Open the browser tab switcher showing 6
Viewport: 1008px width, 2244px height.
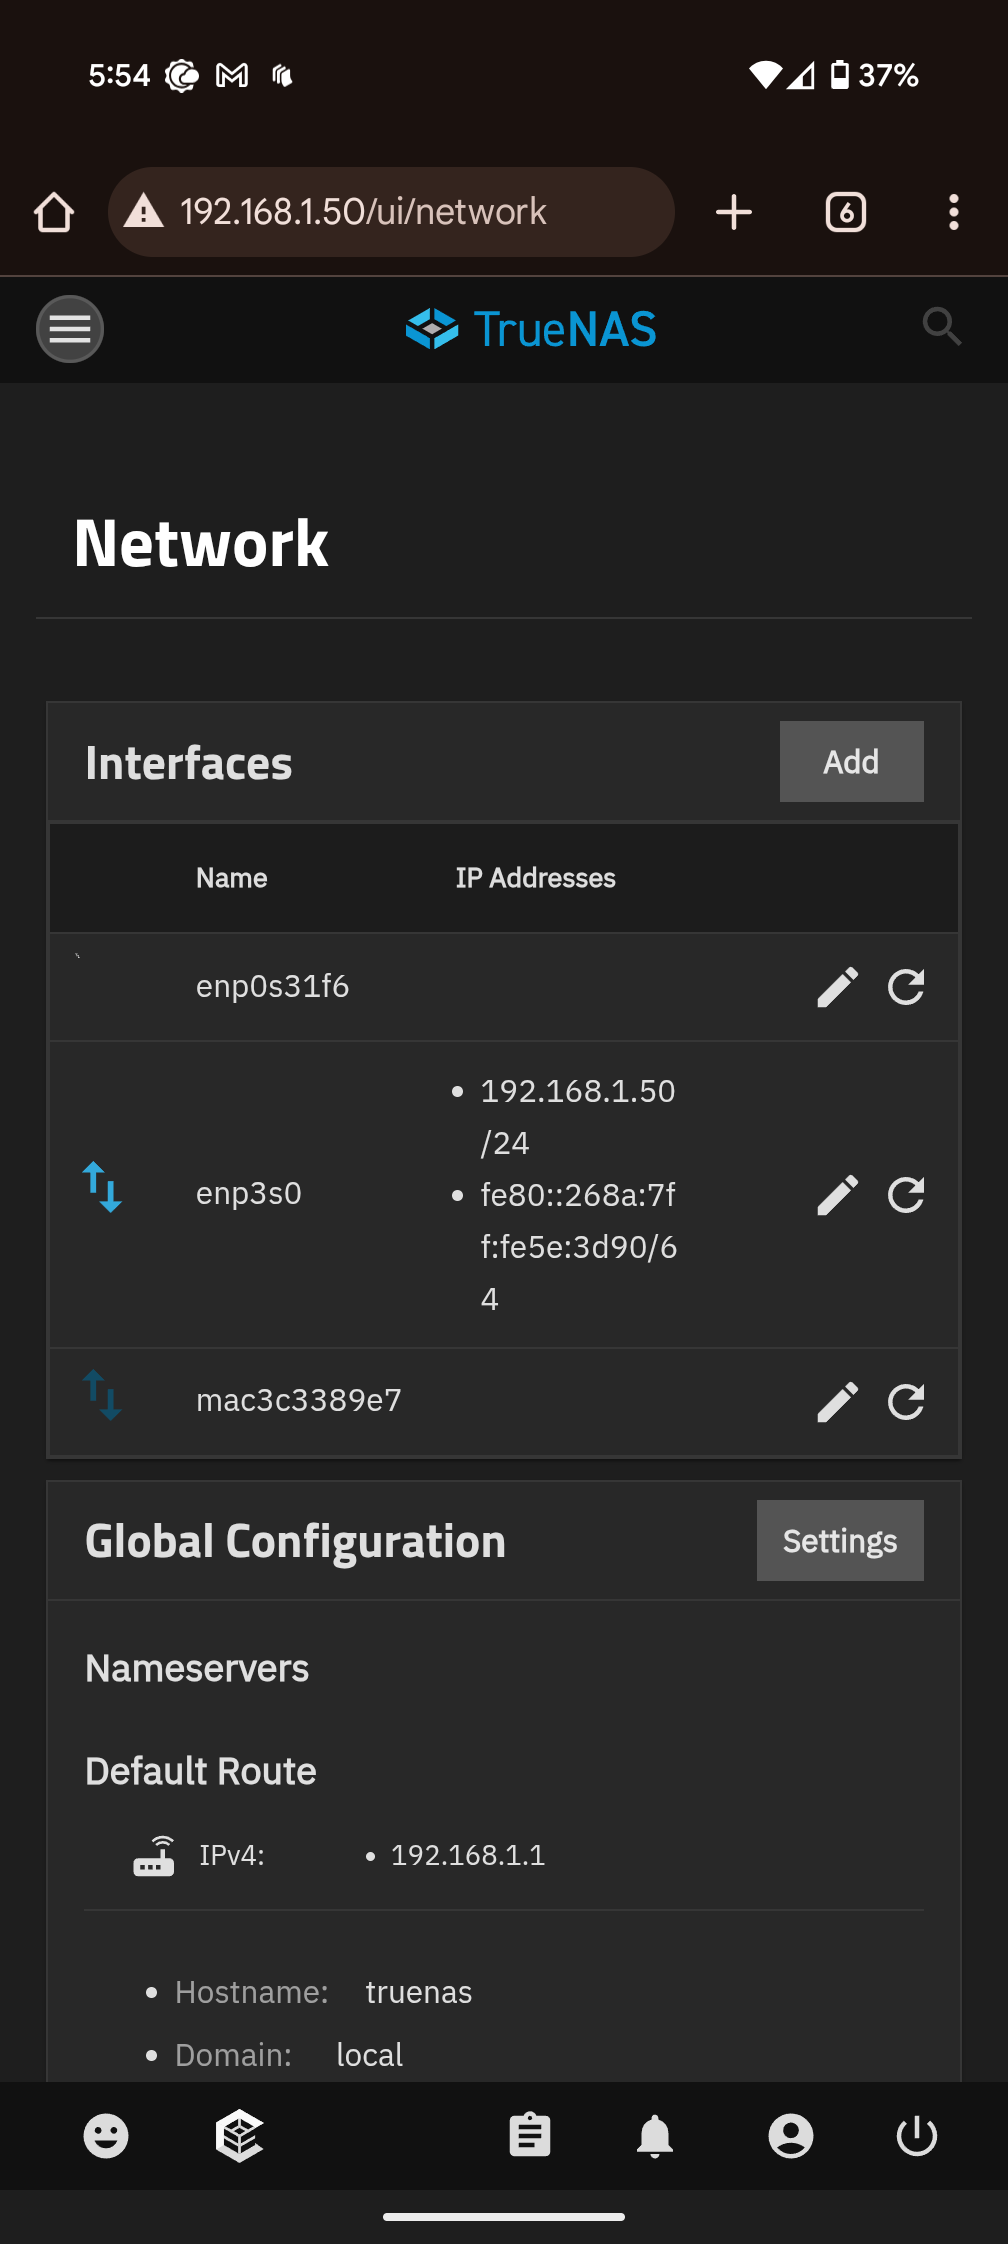(846, 212)
